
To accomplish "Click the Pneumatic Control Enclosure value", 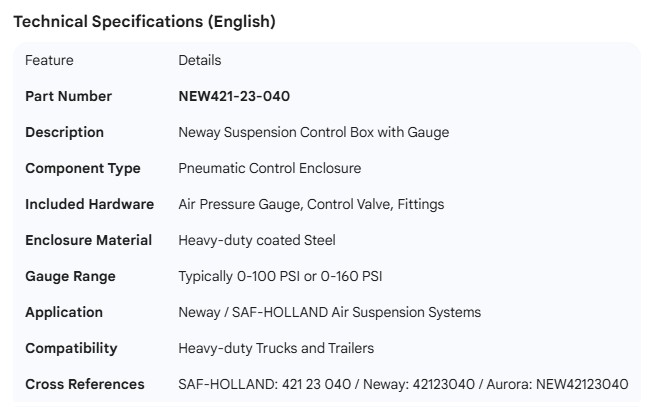I will click(269, 168).
